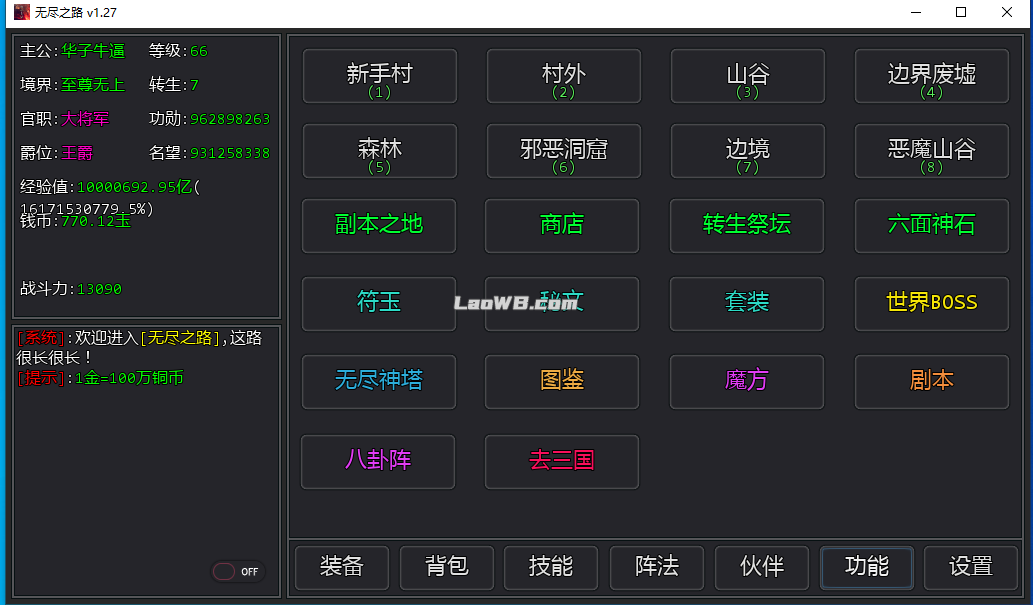Enter the 新手村 (1) area
1033x605 pixels.
click(379, 76)
